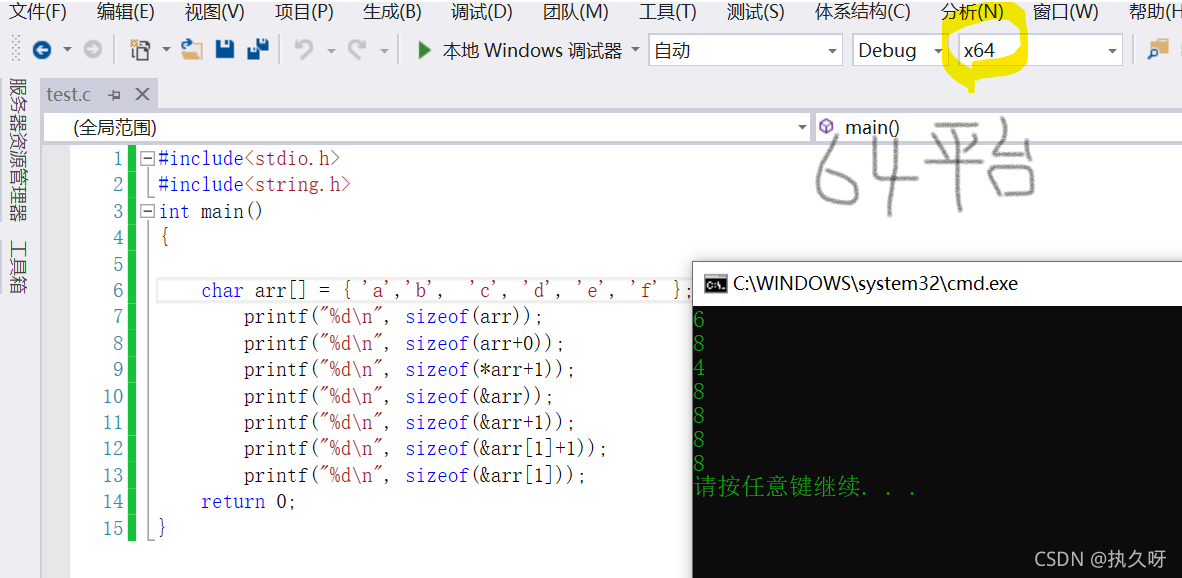The width and height of the screenshot is (1182, 578).
Task: Open the 文件(F) menu
Action: (37, 11)
